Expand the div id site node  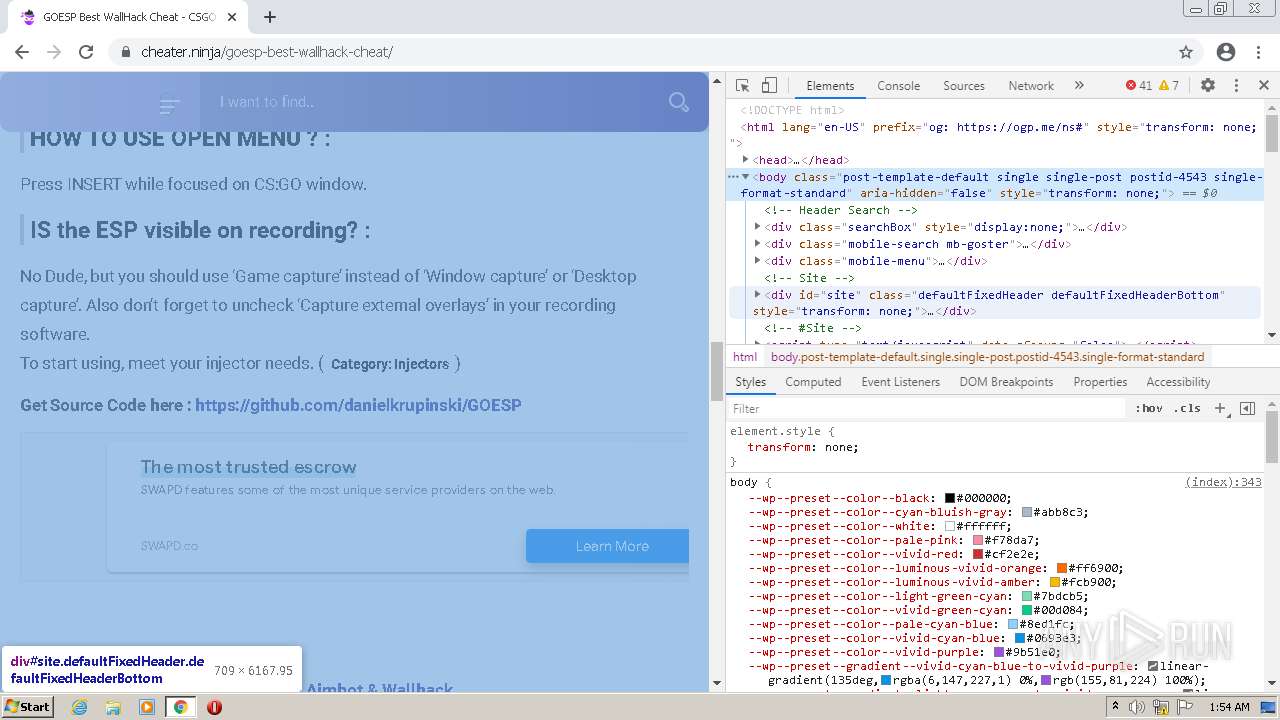click(x=758, y=295)
